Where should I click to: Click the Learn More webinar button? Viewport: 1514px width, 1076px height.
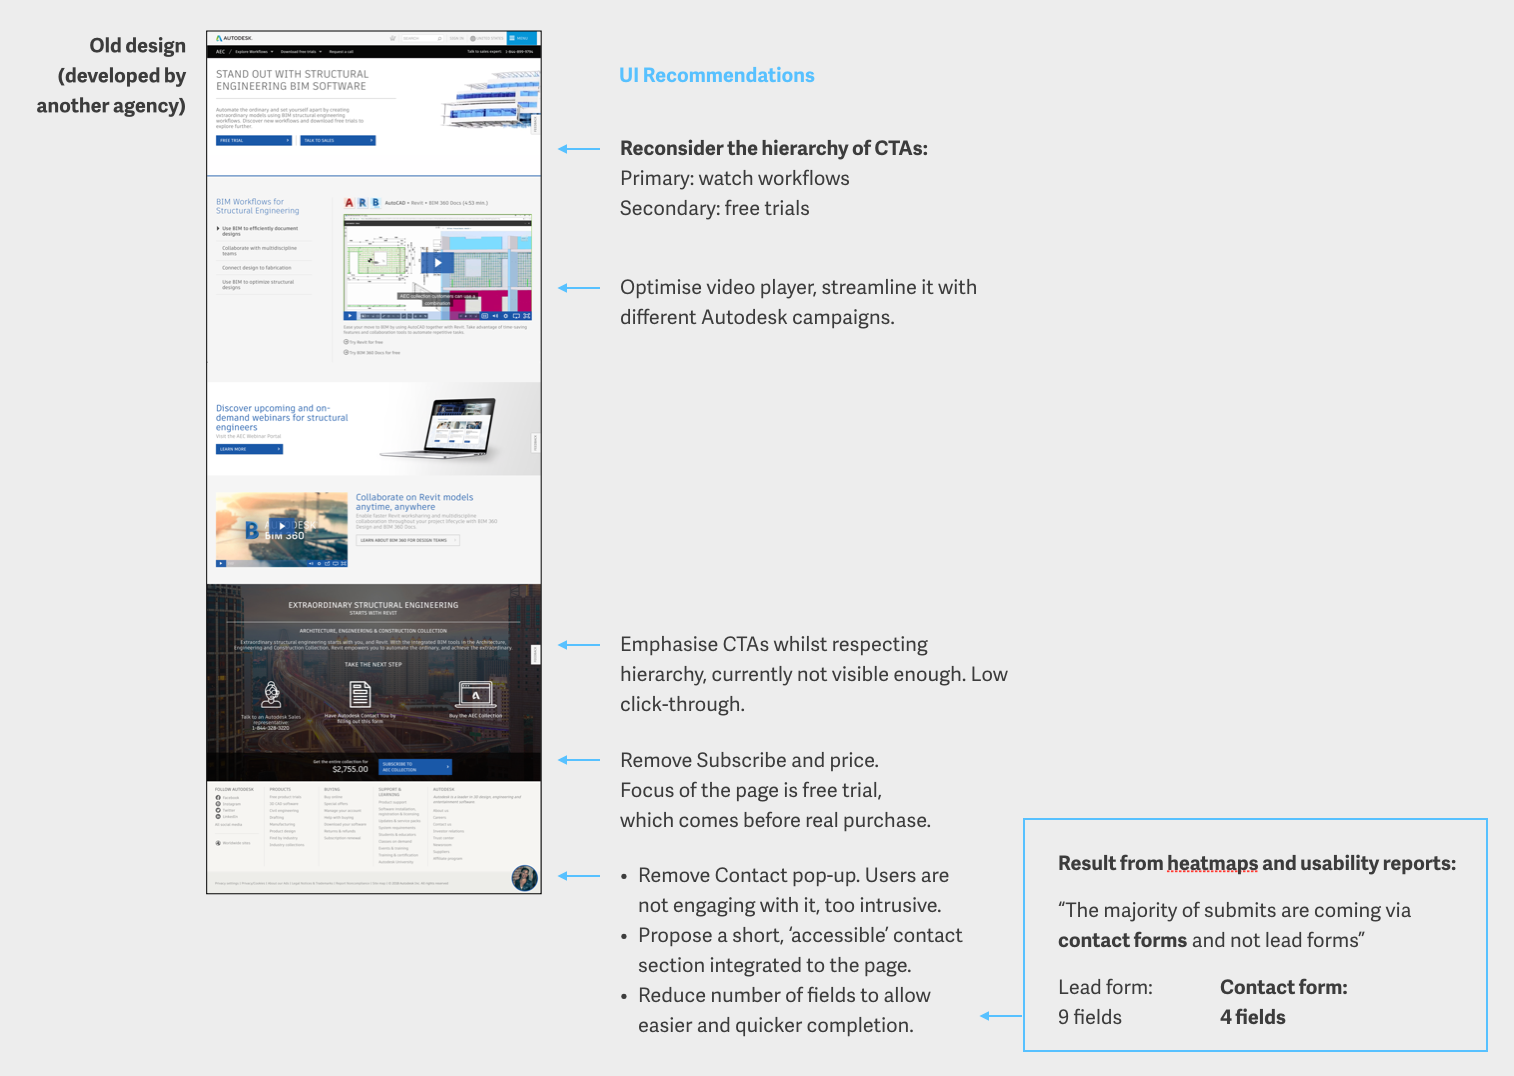[249, 449]
